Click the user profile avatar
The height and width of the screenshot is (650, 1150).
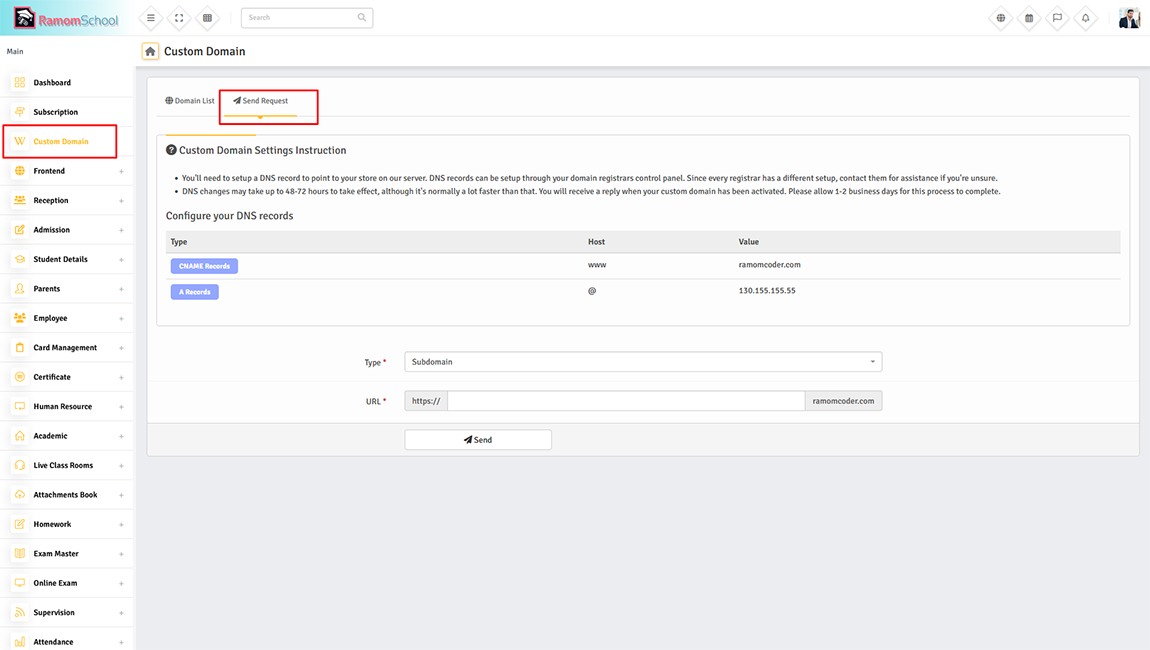(x=1128, y=18)
